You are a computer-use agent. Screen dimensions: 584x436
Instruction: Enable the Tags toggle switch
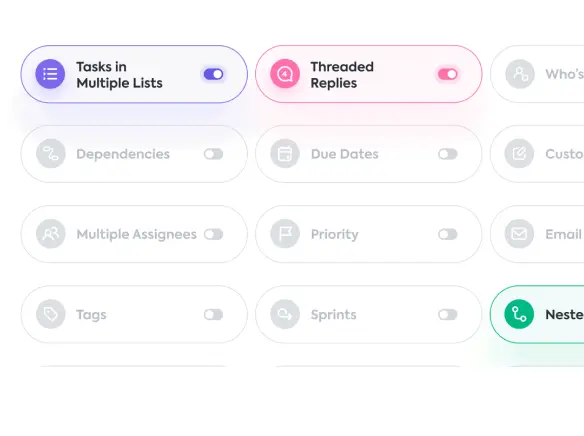(x=213, y=315)
